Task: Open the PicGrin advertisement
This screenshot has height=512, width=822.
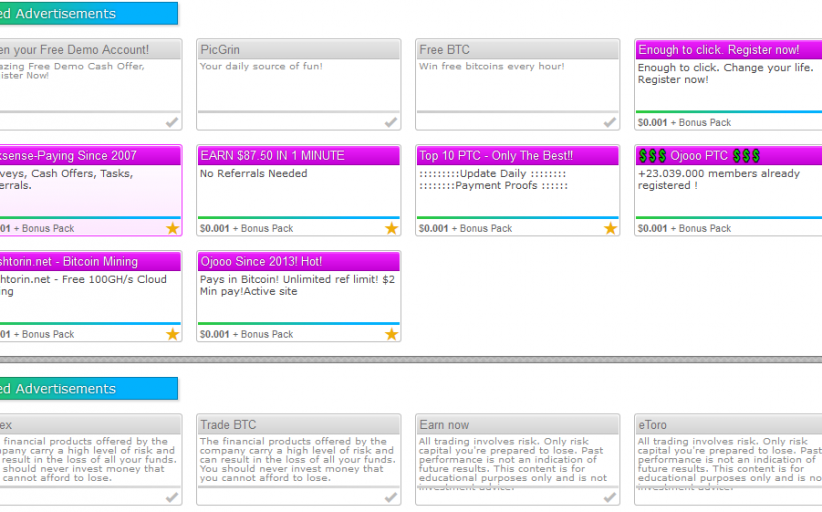Action: pos(220,50)
